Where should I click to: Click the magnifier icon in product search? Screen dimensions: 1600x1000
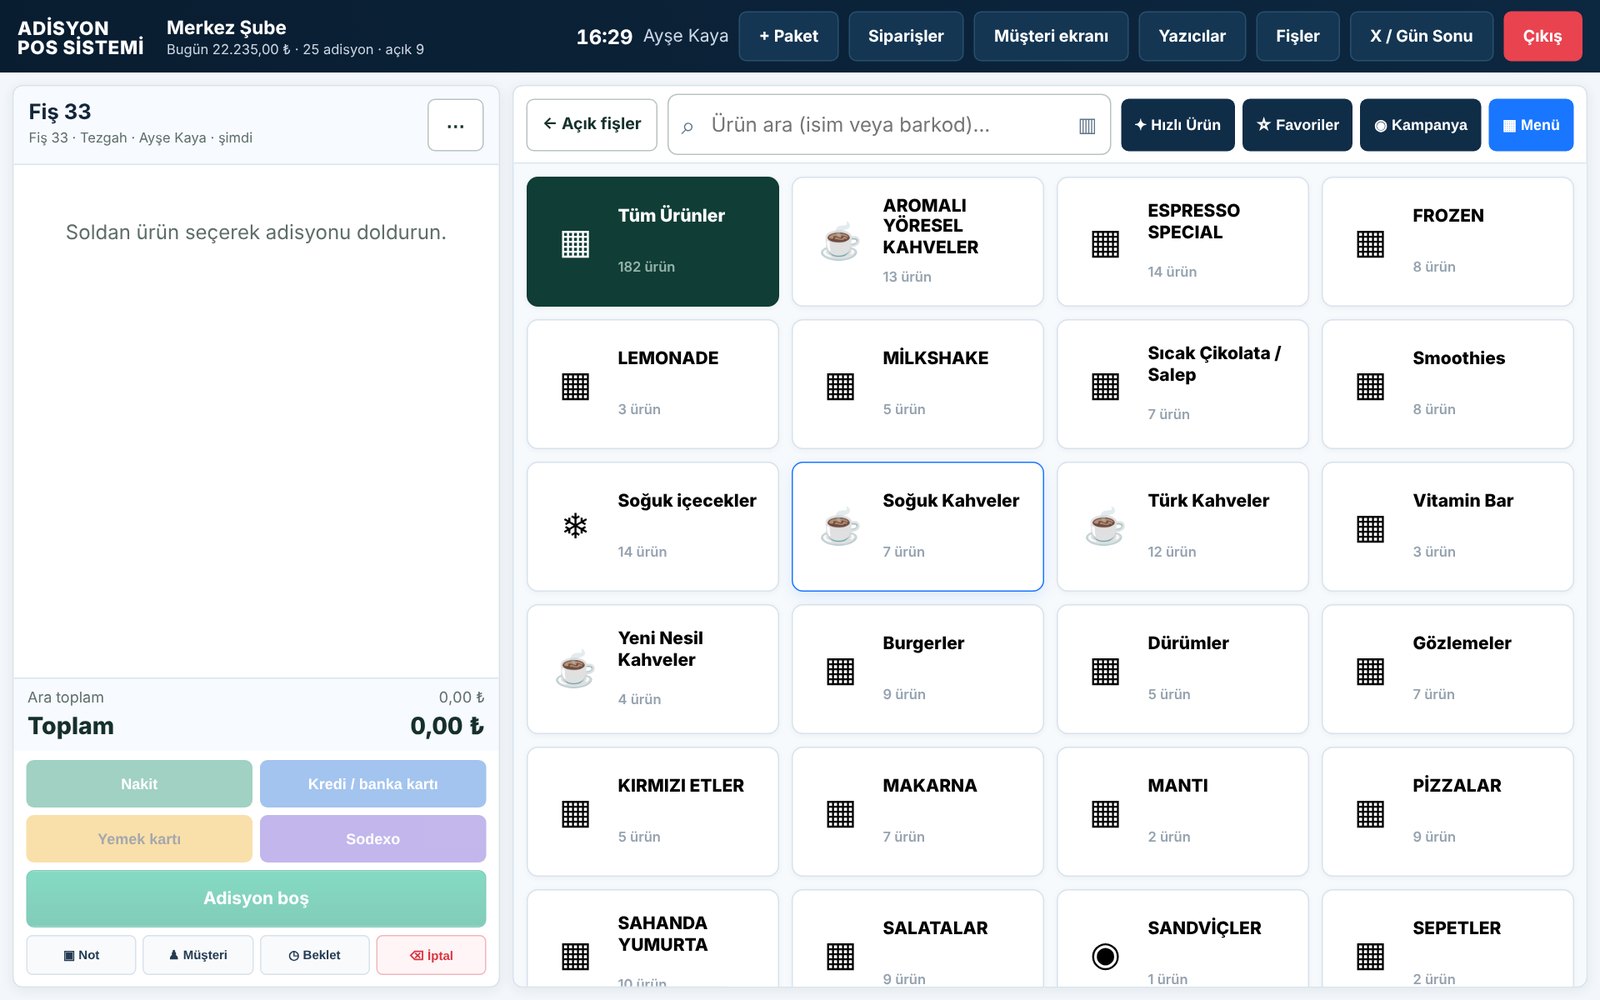[x=687, y=127]
